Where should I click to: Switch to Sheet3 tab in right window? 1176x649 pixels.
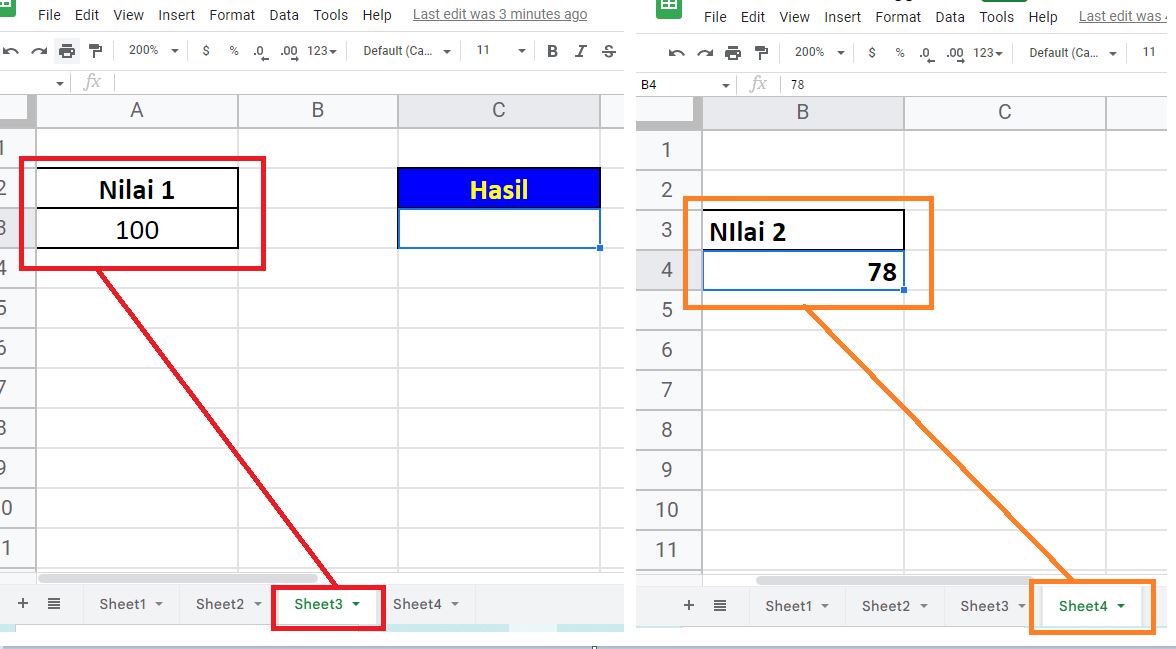pos(984,605)
